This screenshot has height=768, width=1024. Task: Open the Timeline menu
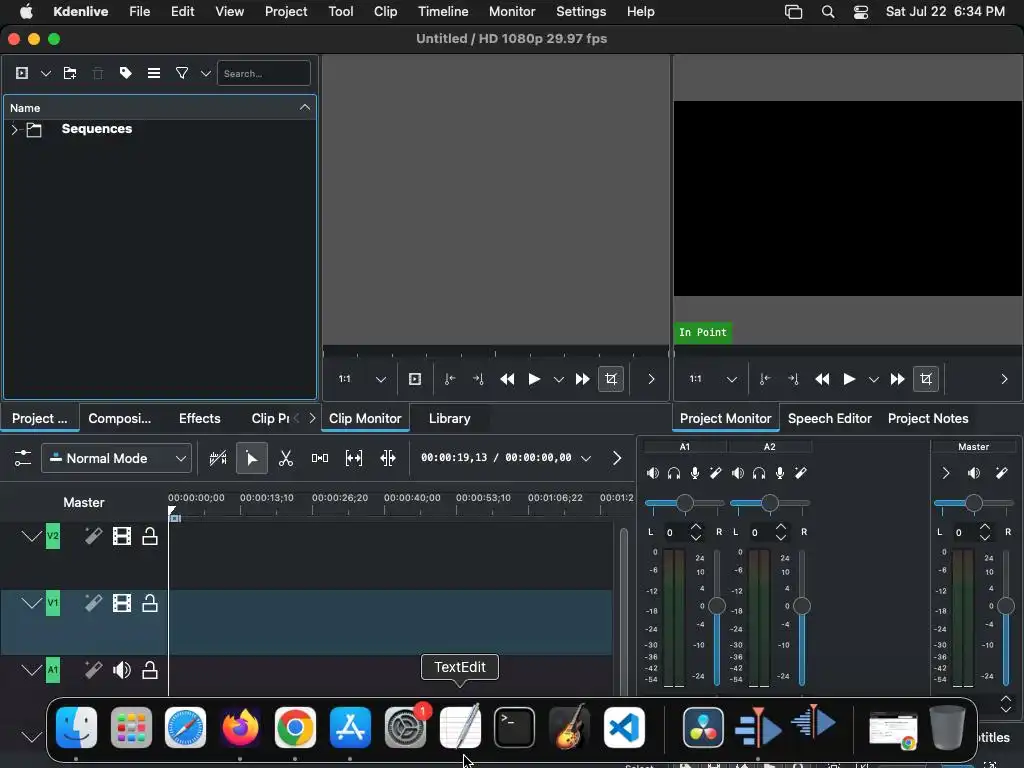[443, 12]
